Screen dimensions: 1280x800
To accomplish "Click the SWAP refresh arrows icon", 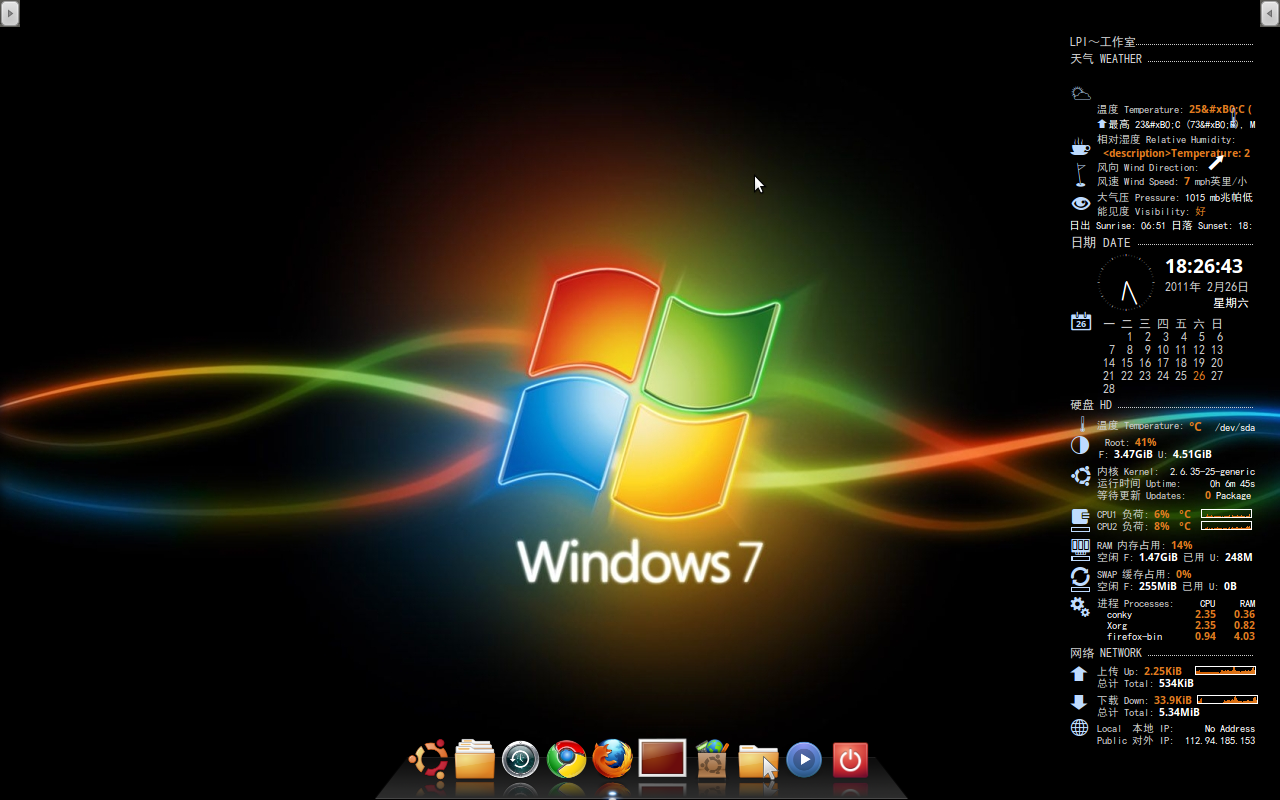I will [1080, 577].
